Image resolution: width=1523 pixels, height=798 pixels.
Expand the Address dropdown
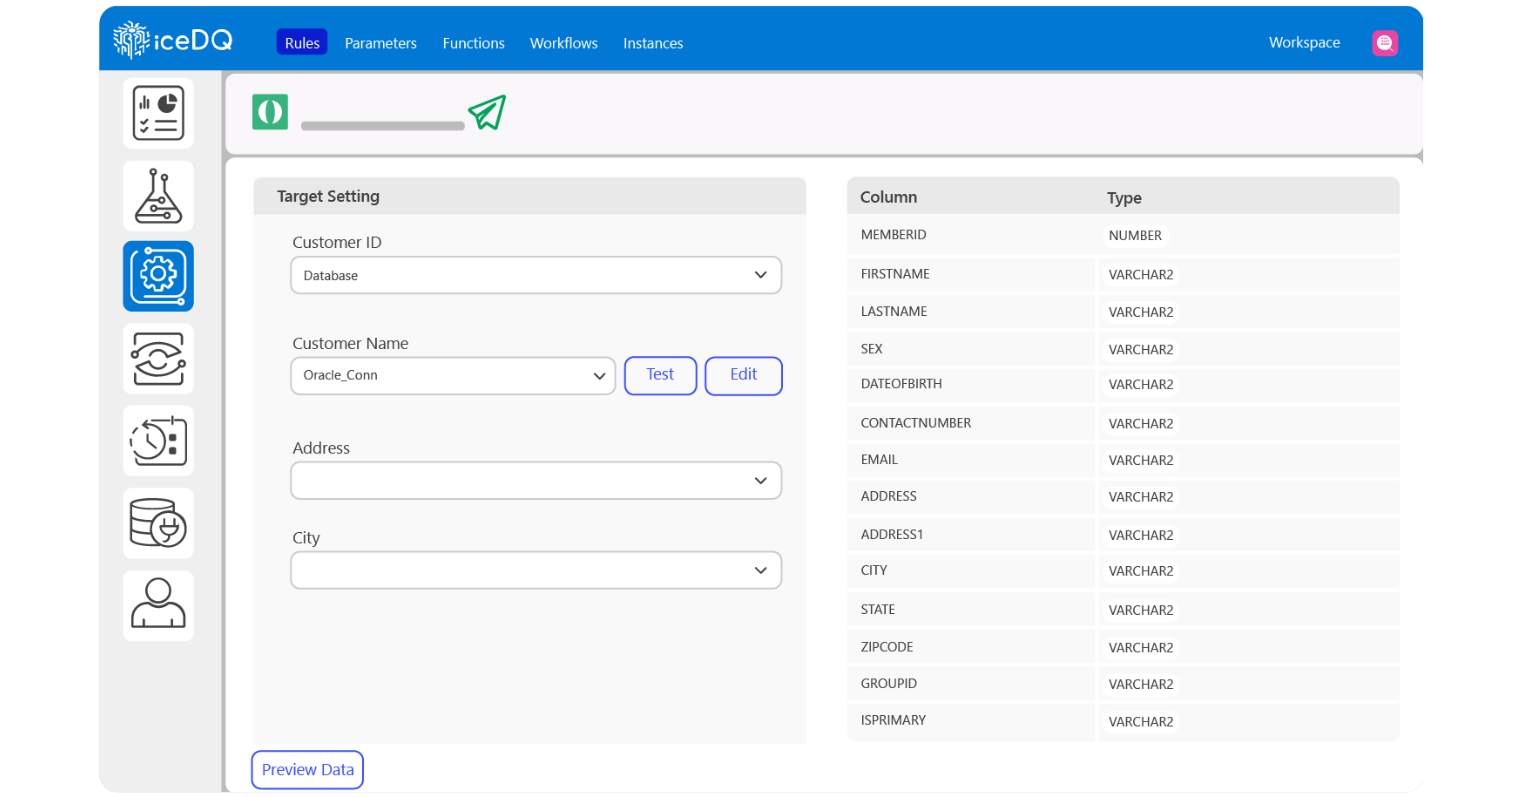coord(536,481)
